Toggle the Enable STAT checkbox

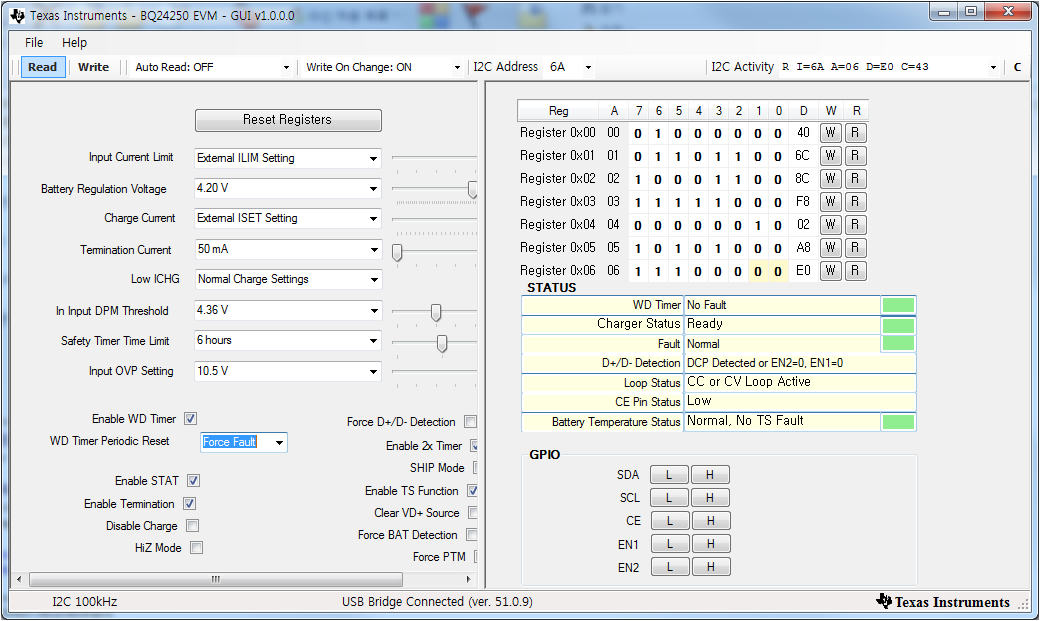coord(194,480)
